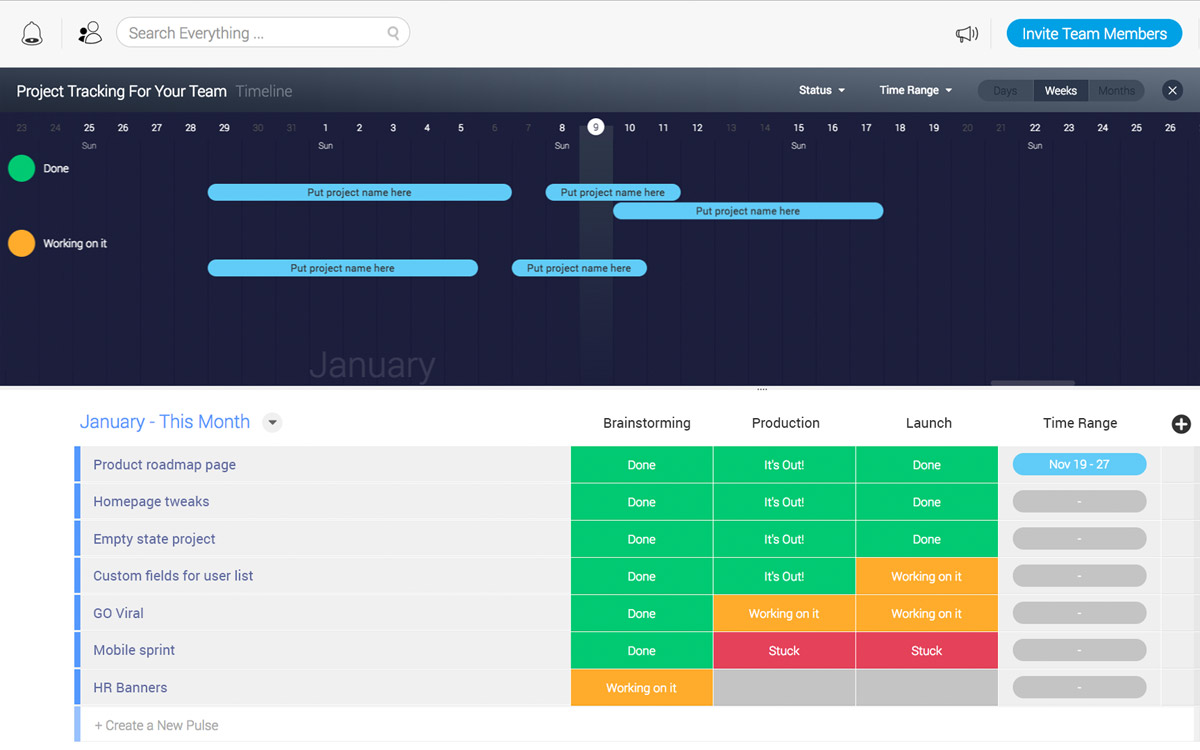Click the team members people icon
Screen dimensions: 1200x750
pos(90,34)
